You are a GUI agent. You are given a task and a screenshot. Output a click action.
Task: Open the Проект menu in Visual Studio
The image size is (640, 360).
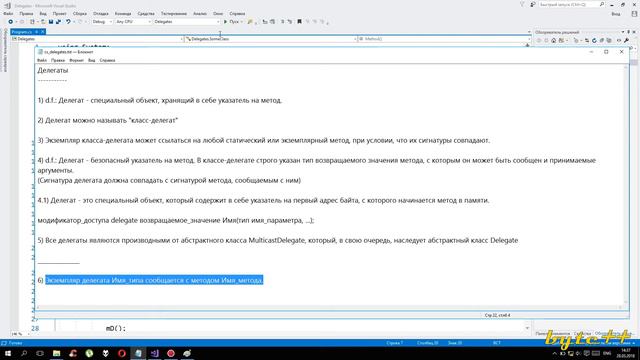pyautogui.click(x=60, y=13)
